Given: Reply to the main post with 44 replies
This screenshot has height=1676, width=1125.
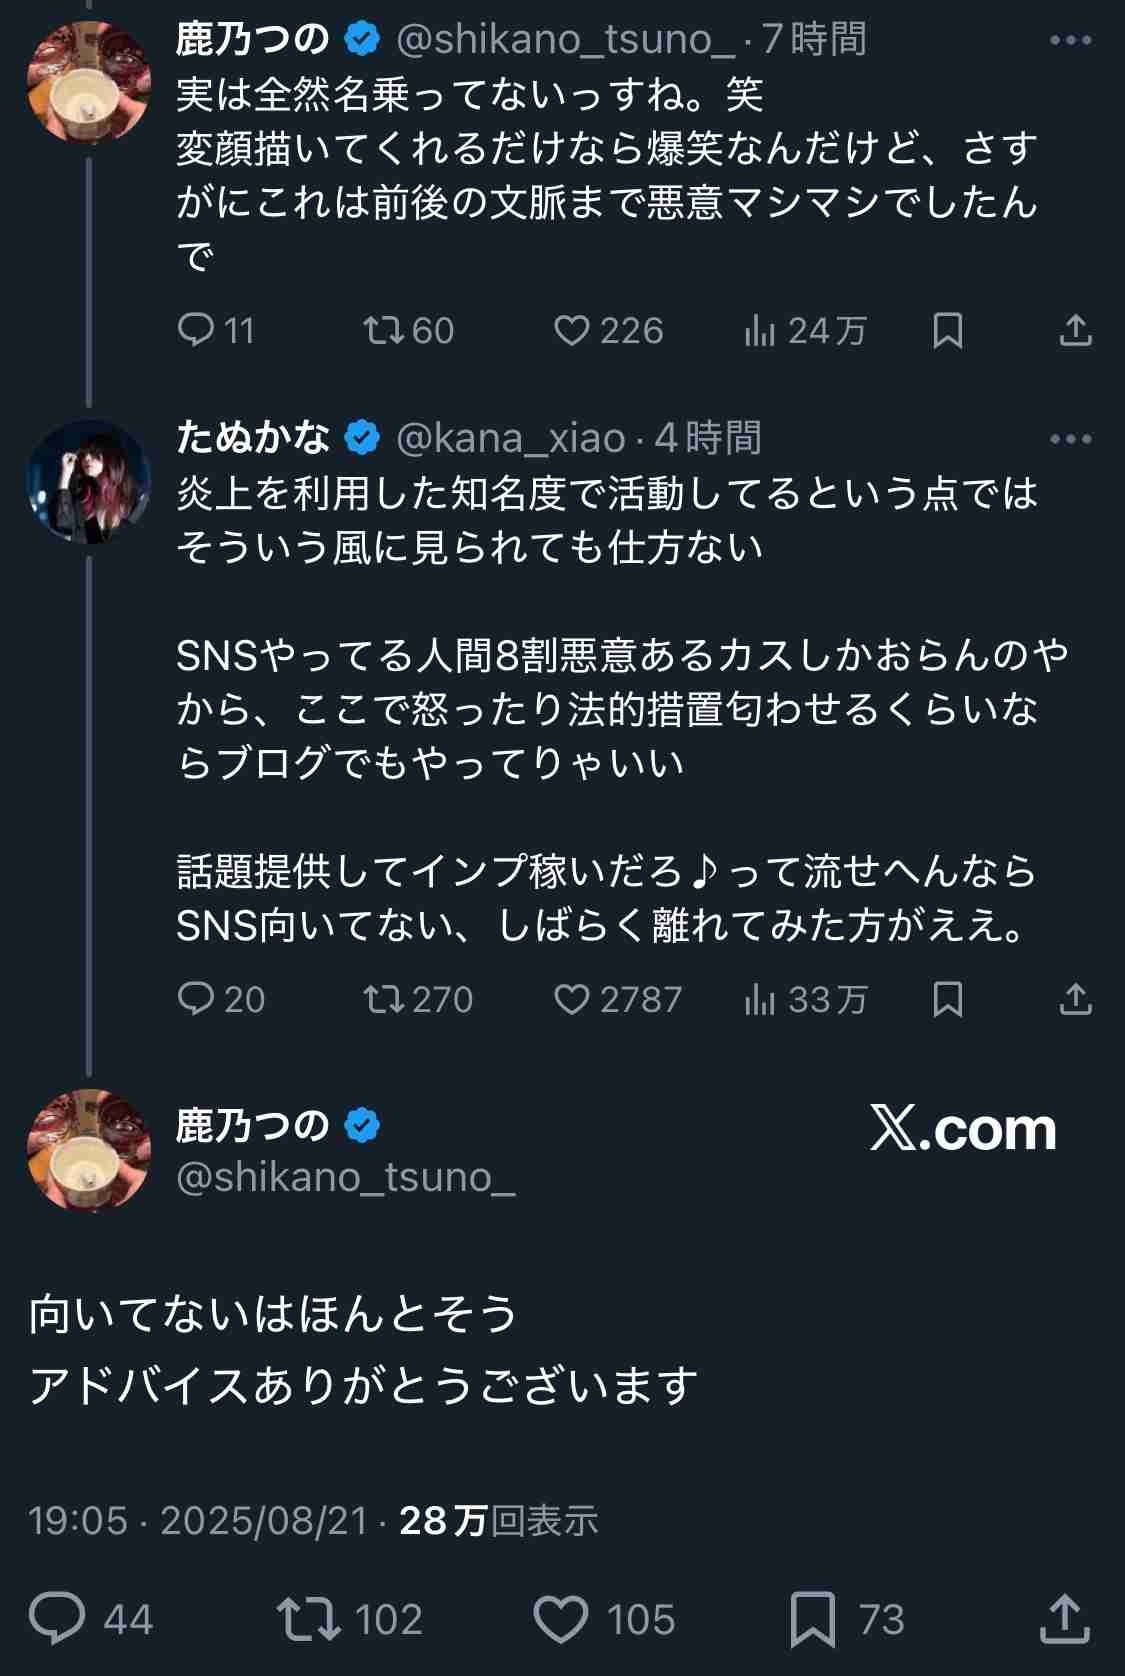Looking at the screenshot, I should click(x=58, y=1619).
